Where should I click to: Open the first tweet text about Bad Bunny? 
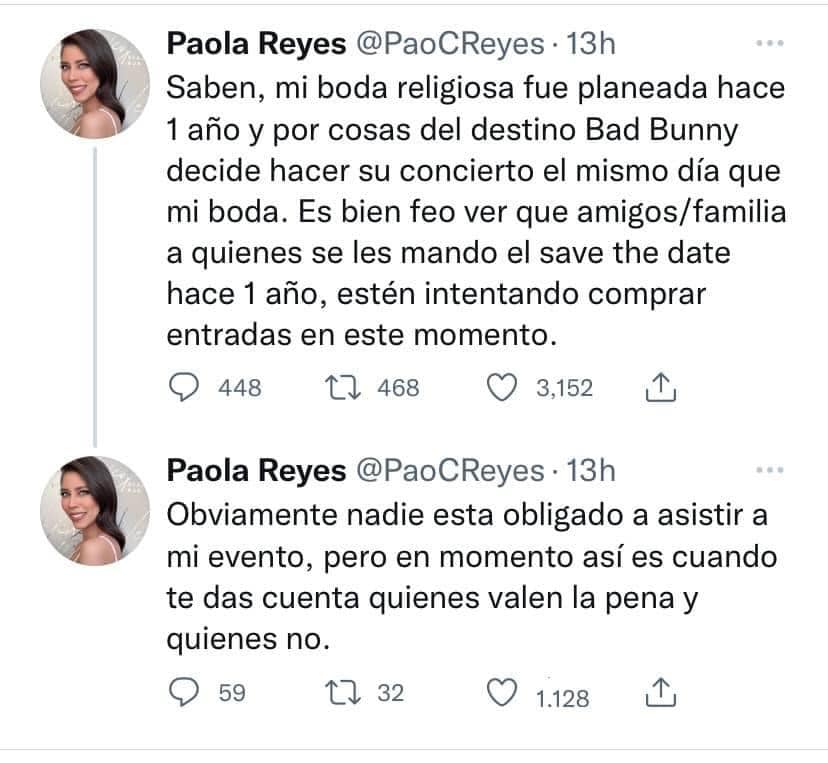click(476, 211)
